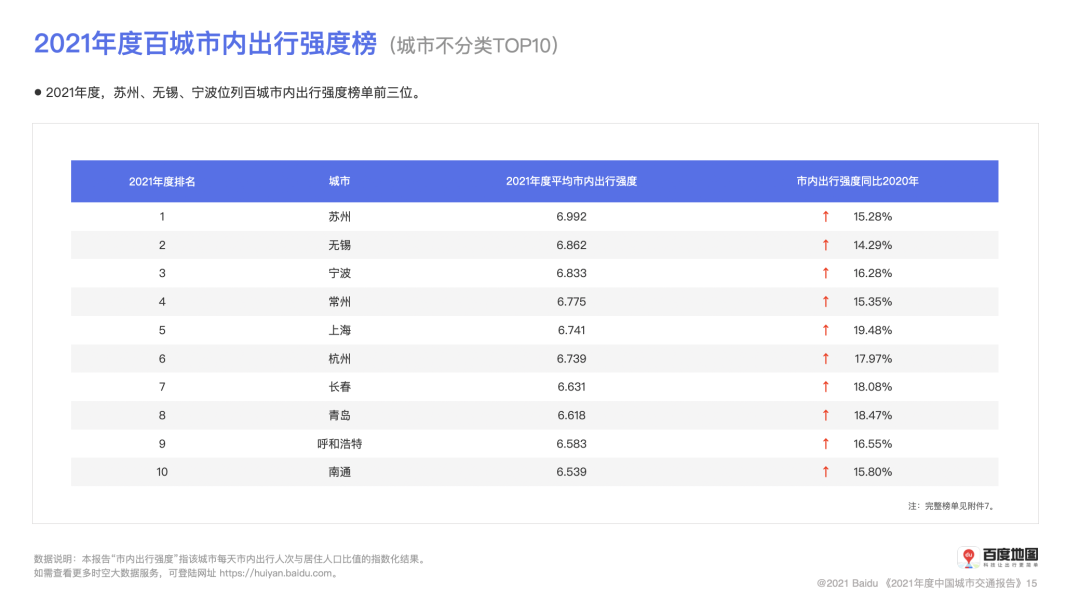Open the huiyan.baidu.com link
Image resolution: width=1080 pixels, height=606 pixels.
tap(276, 574)
